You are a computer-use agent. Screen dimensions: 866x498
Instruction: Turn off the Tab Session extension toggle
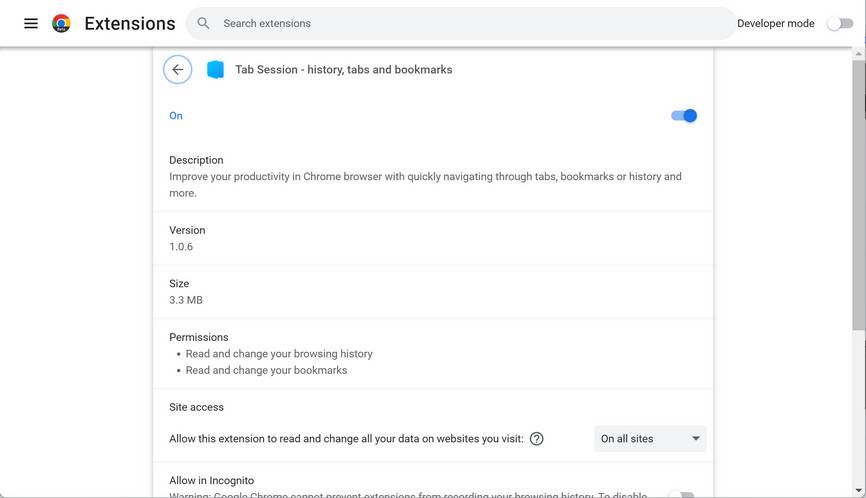pyautogui.click(x=684, y=116)
